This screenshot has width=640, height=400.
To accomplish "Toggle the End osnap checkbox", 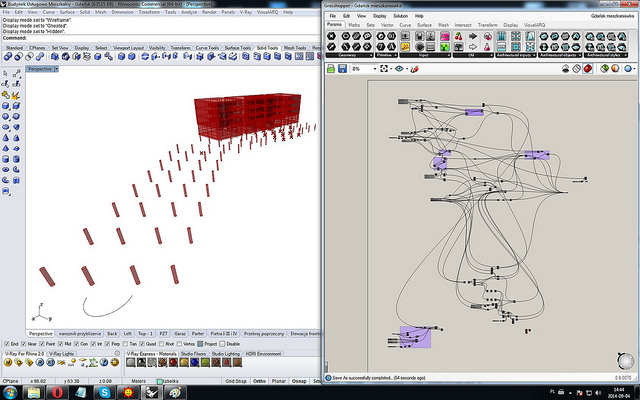I will click(6, 343).
